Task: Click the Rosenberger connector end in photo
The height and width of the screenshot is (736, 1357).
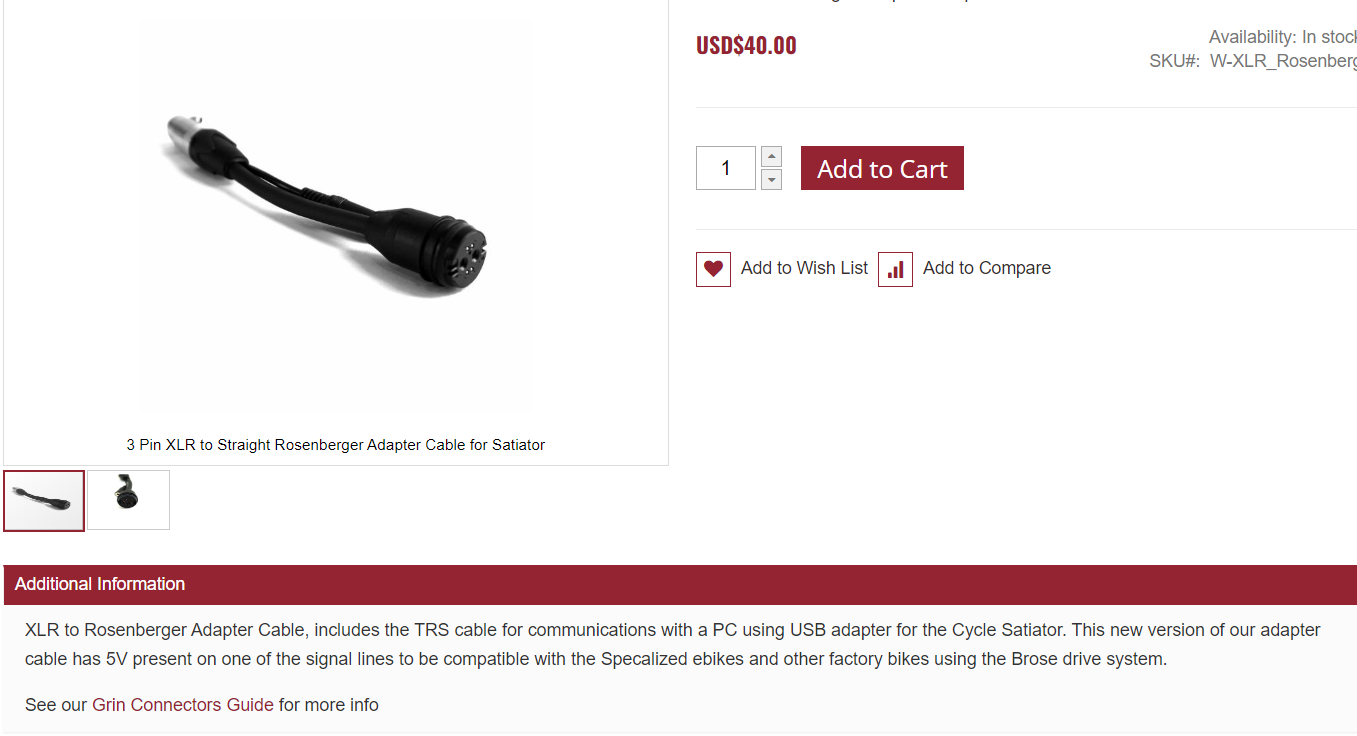Action: coord(440,245)
